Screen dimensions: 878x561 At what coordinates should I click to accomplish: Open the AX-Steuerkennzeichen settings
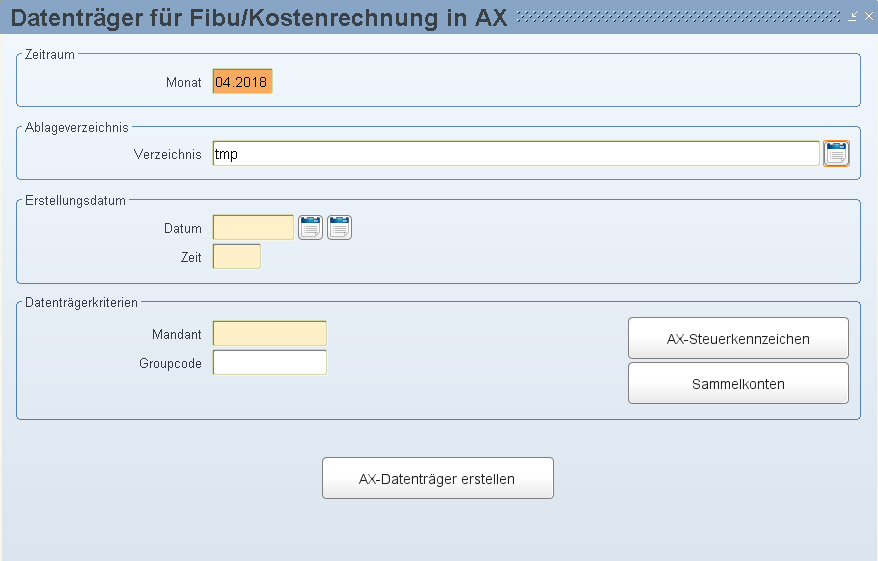click(x=738, y=338)
